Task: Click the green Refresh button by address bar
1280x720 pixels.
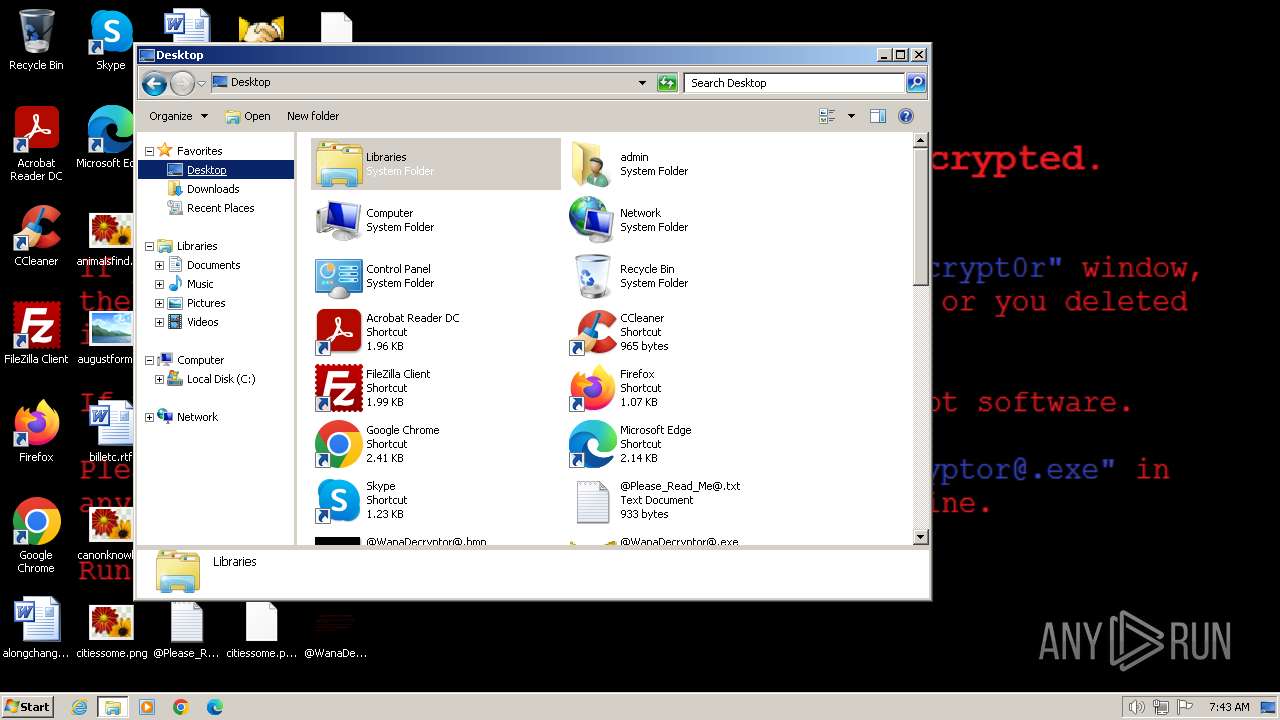Action: [x=667, y=83]
